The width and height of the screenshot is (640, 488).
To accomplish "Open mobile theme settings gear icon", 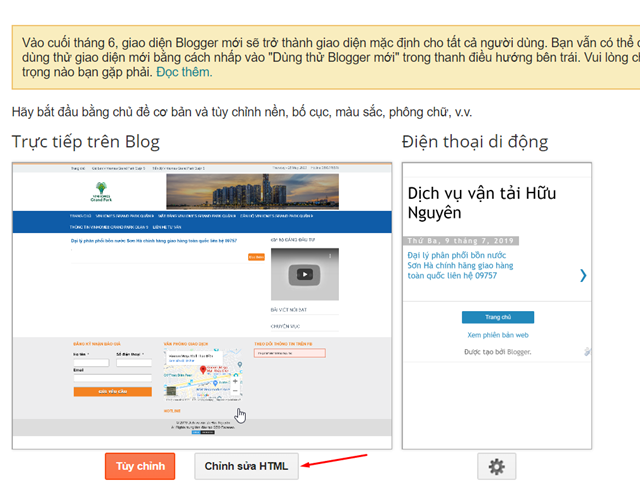I will (x=496, y=466).
